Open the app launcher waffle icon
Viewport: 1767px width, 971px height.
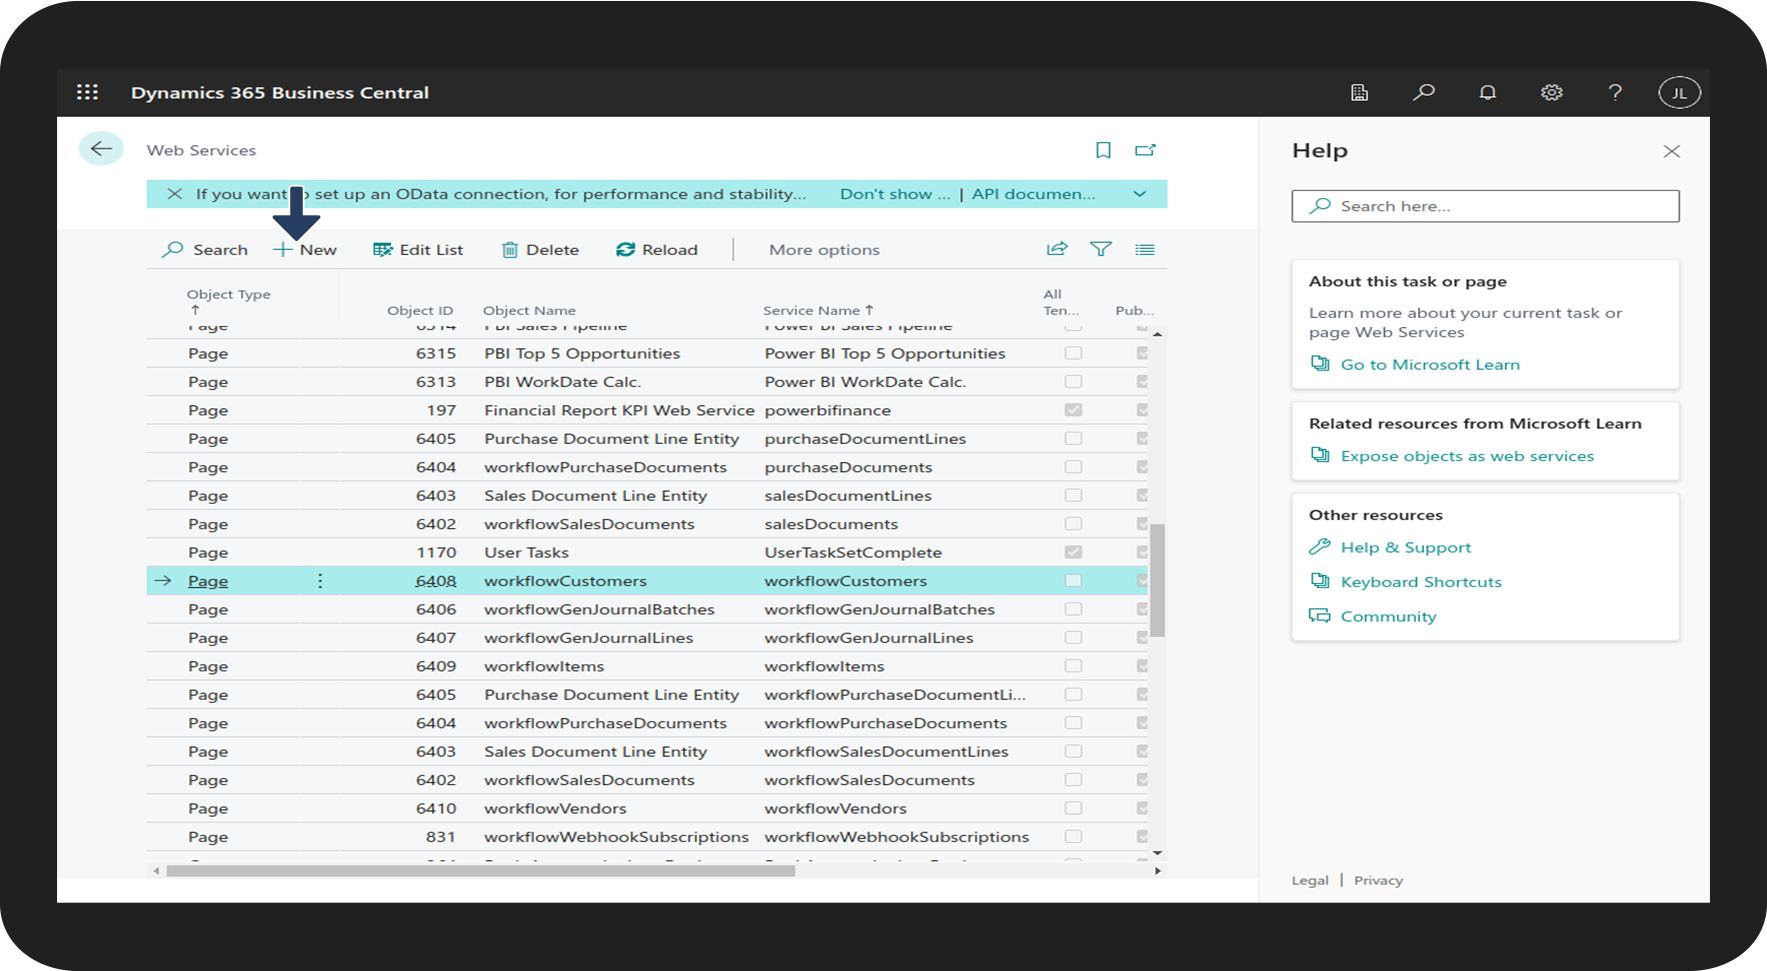88,92
